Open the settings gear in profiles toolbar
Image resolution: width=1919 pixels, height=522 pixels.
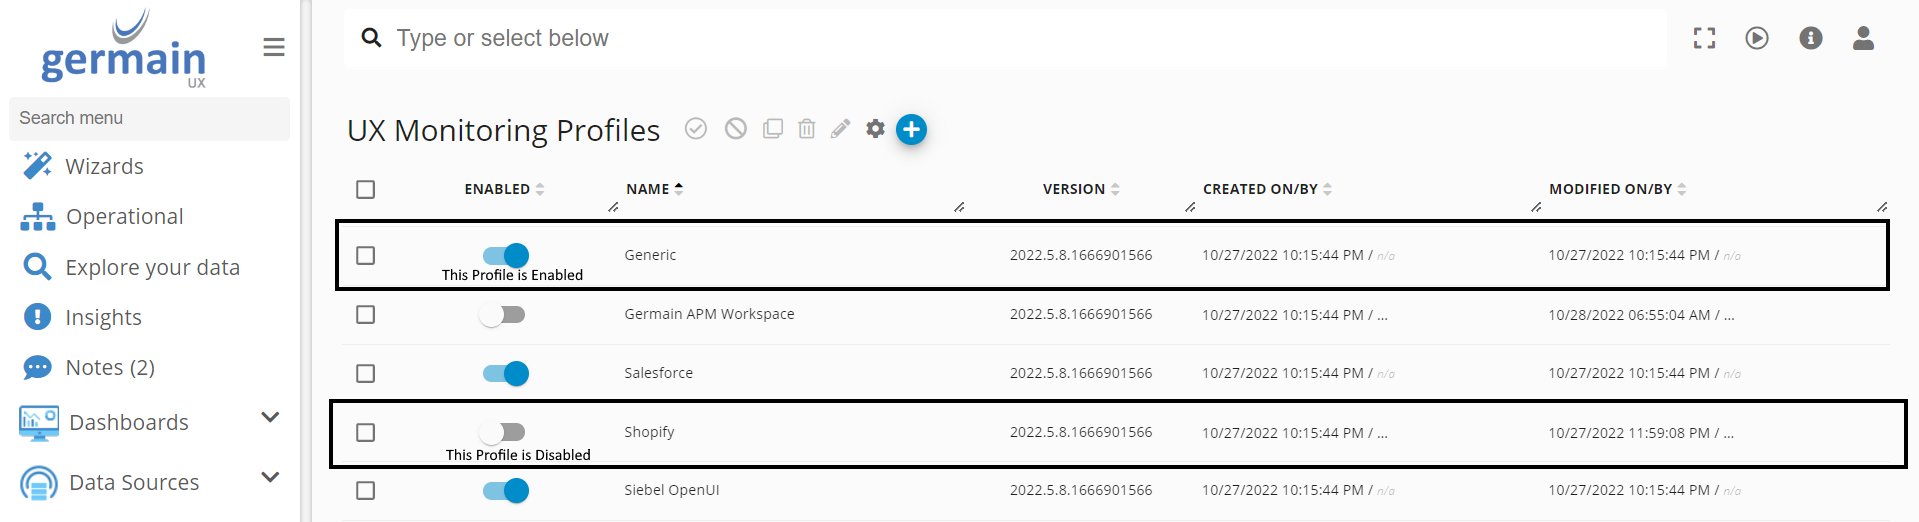[875, 129]
